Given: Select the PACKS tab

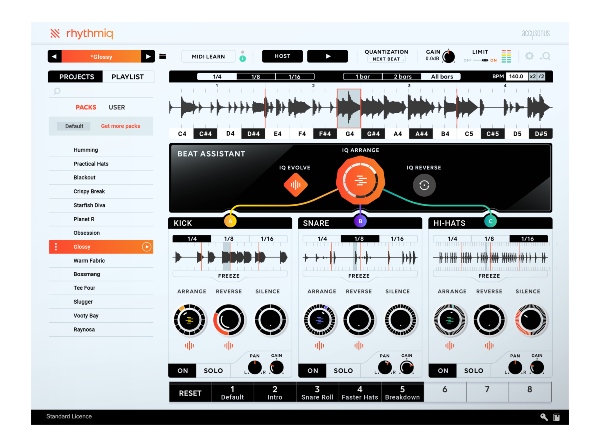Looking at the screenshot, I should (86, 107).
